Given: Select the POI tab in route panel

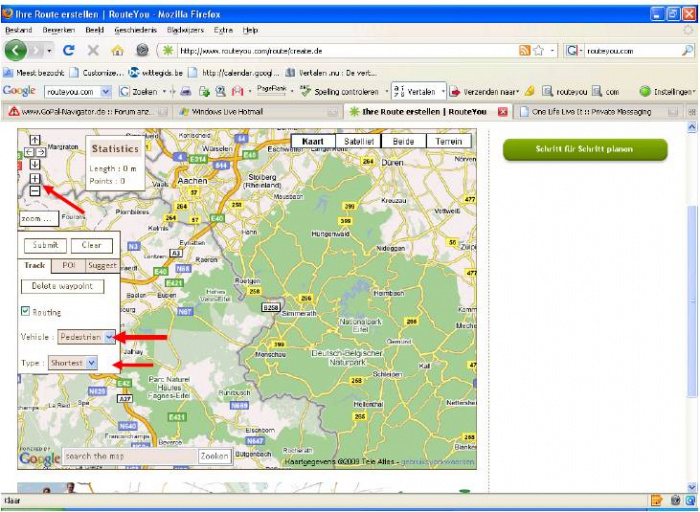Looking at the screenshot, I should [x=68, y=265].
